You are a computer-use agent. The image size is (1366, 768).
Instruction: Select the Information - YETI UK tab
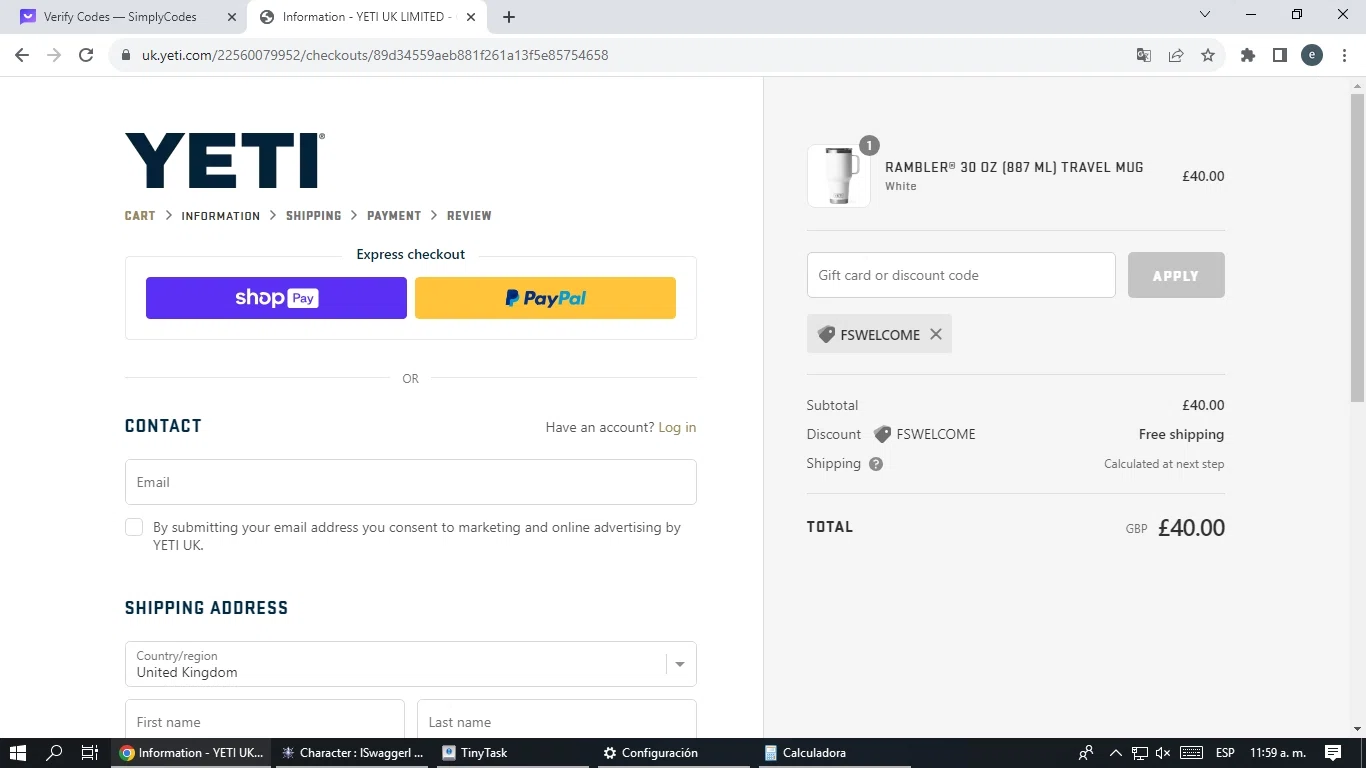point(366,17)
